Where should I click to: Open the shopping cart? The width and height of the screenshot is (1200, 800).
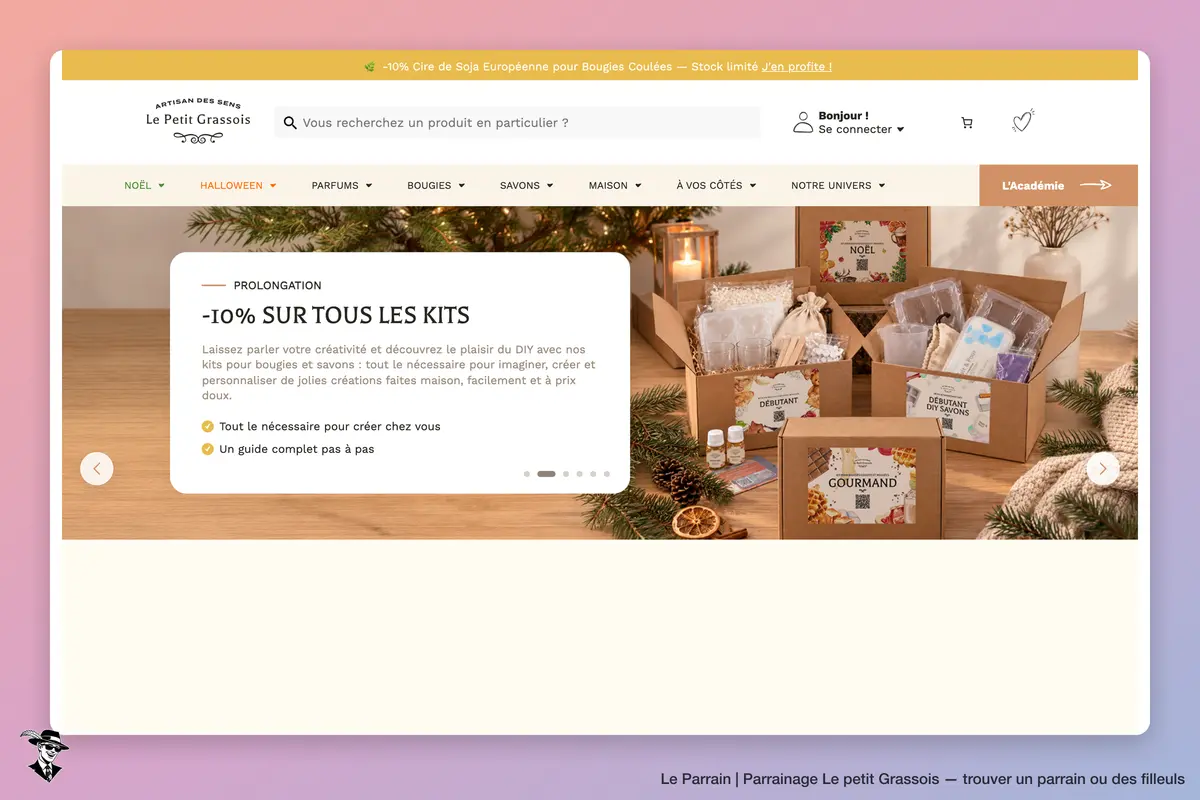[x=967, y=123]
